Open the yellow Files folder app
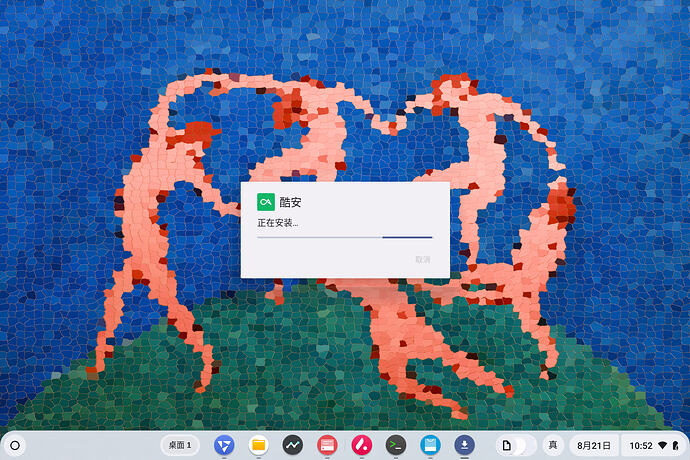Image resolution: width=690 pixels, height=460 pixels. pos(258,445)
